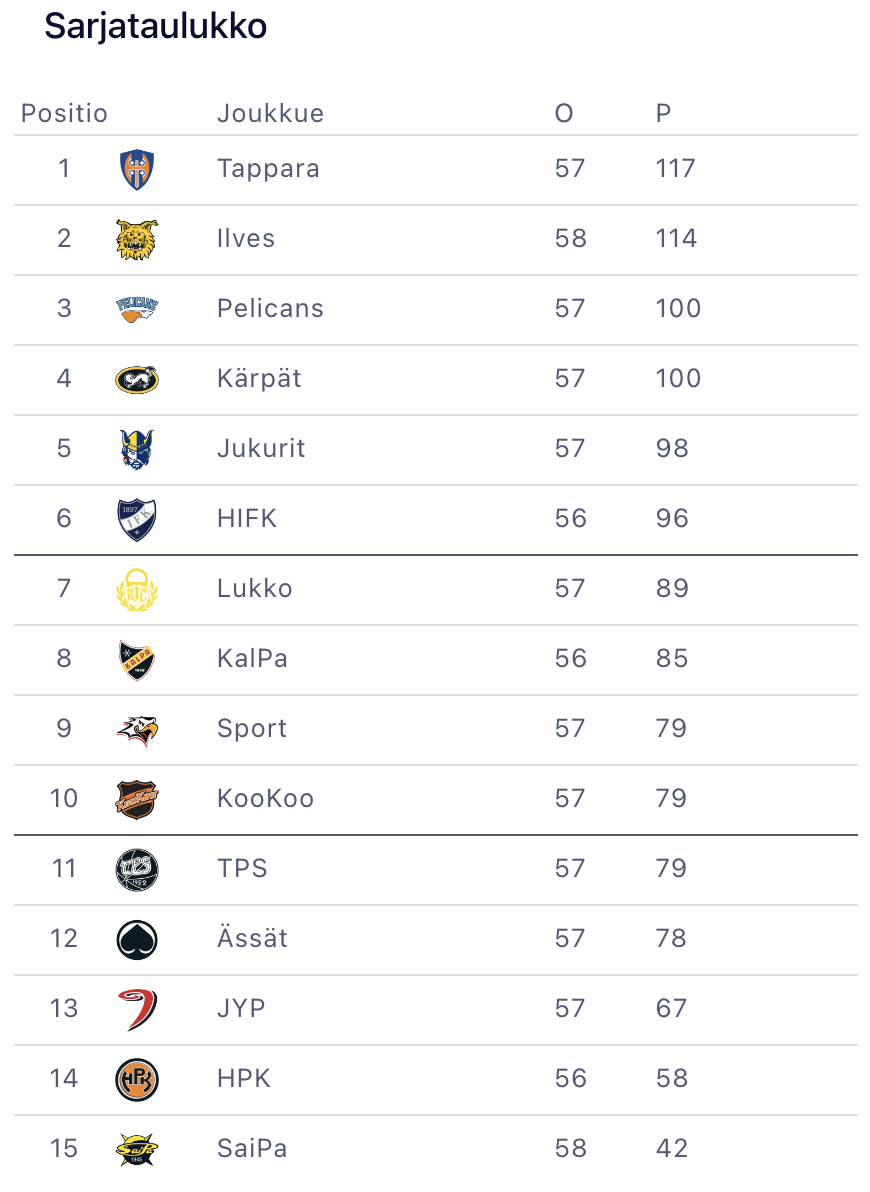Viewport: 870px width, 1192px height.
Task: Click the SaiPa team logo
Action: tap(137, 1149)
